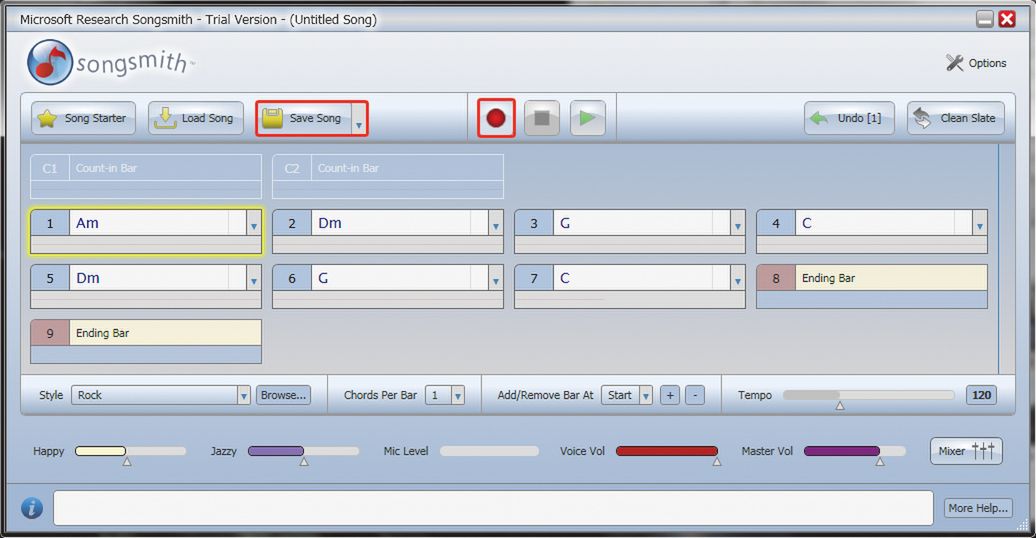
Task: Click the Songsmith logo icon
Action: (x=50, y=63)
